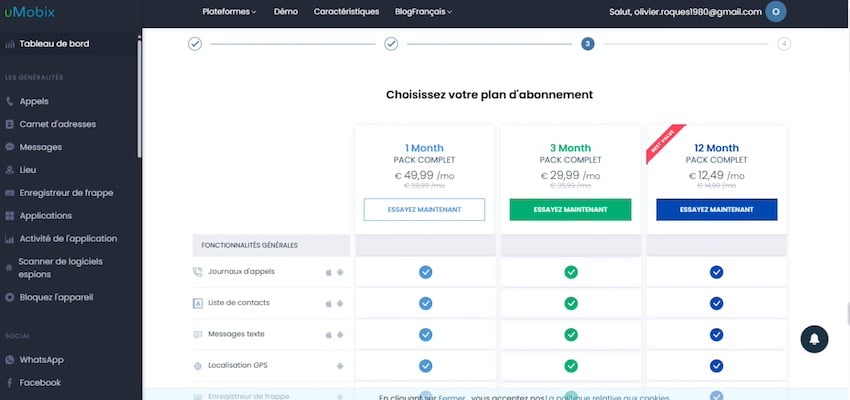Click the GPS target icon beside Localisation GPS

[197, 366]
